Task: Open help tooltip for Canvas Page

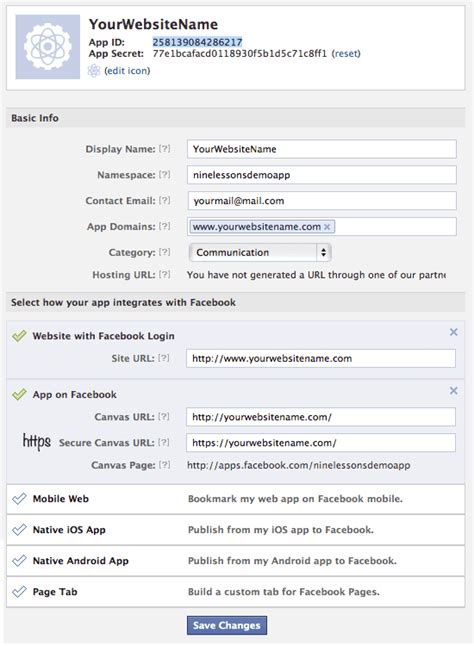Action: click(x=164, y=465)
